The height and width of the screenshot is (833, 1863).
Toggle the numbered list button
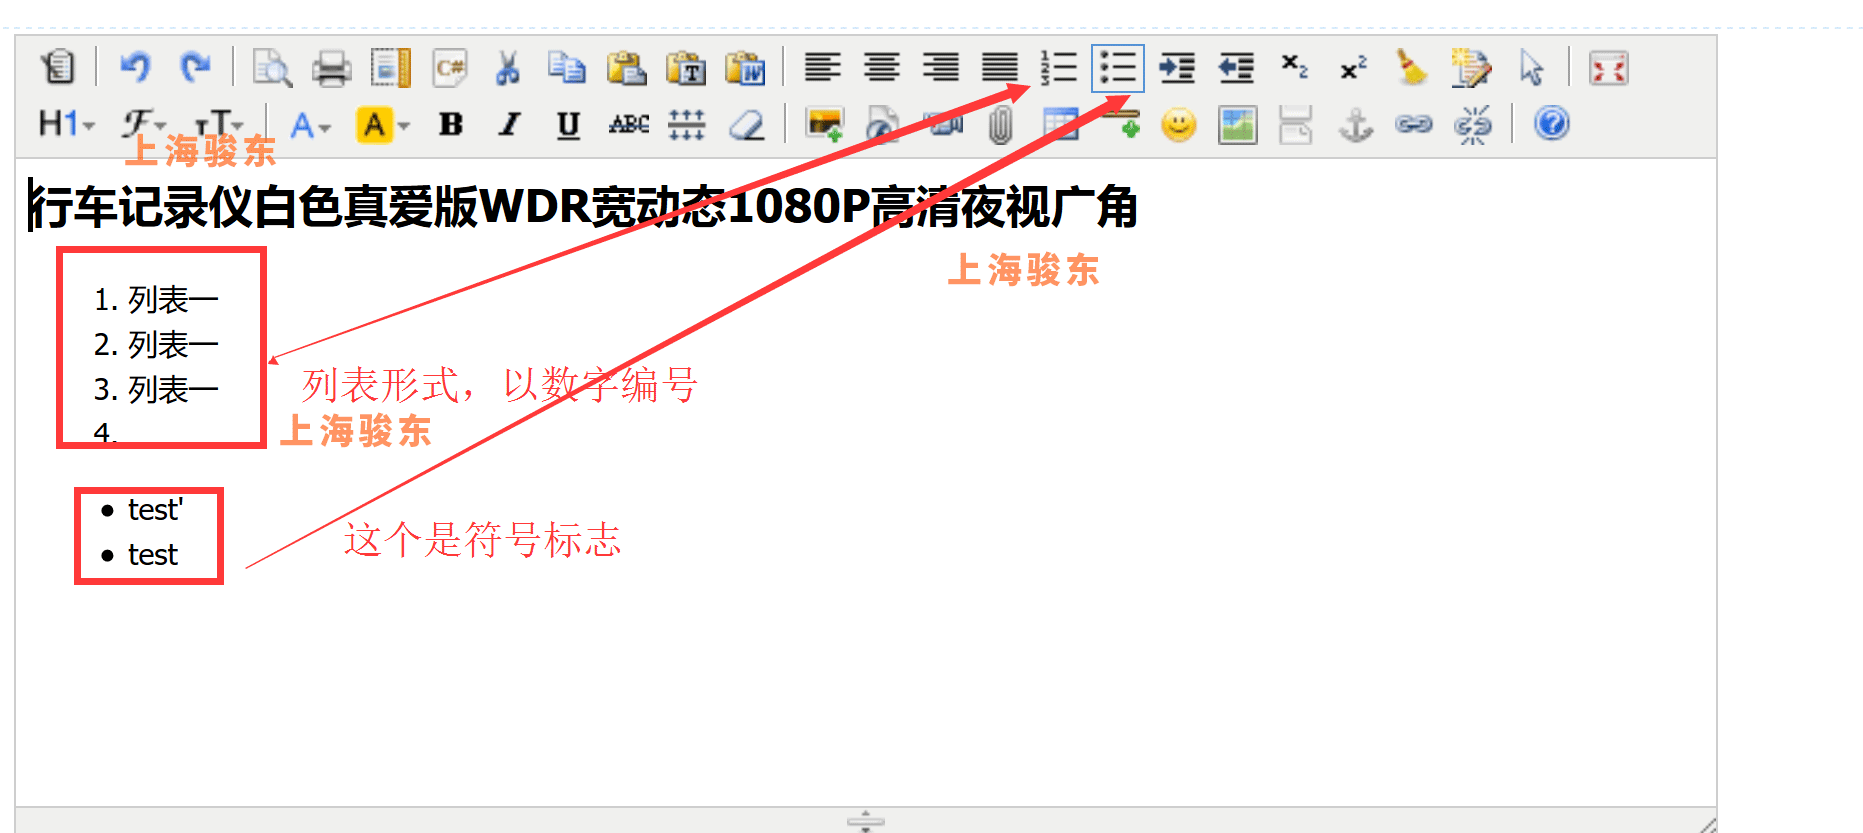click(1059, 68)
